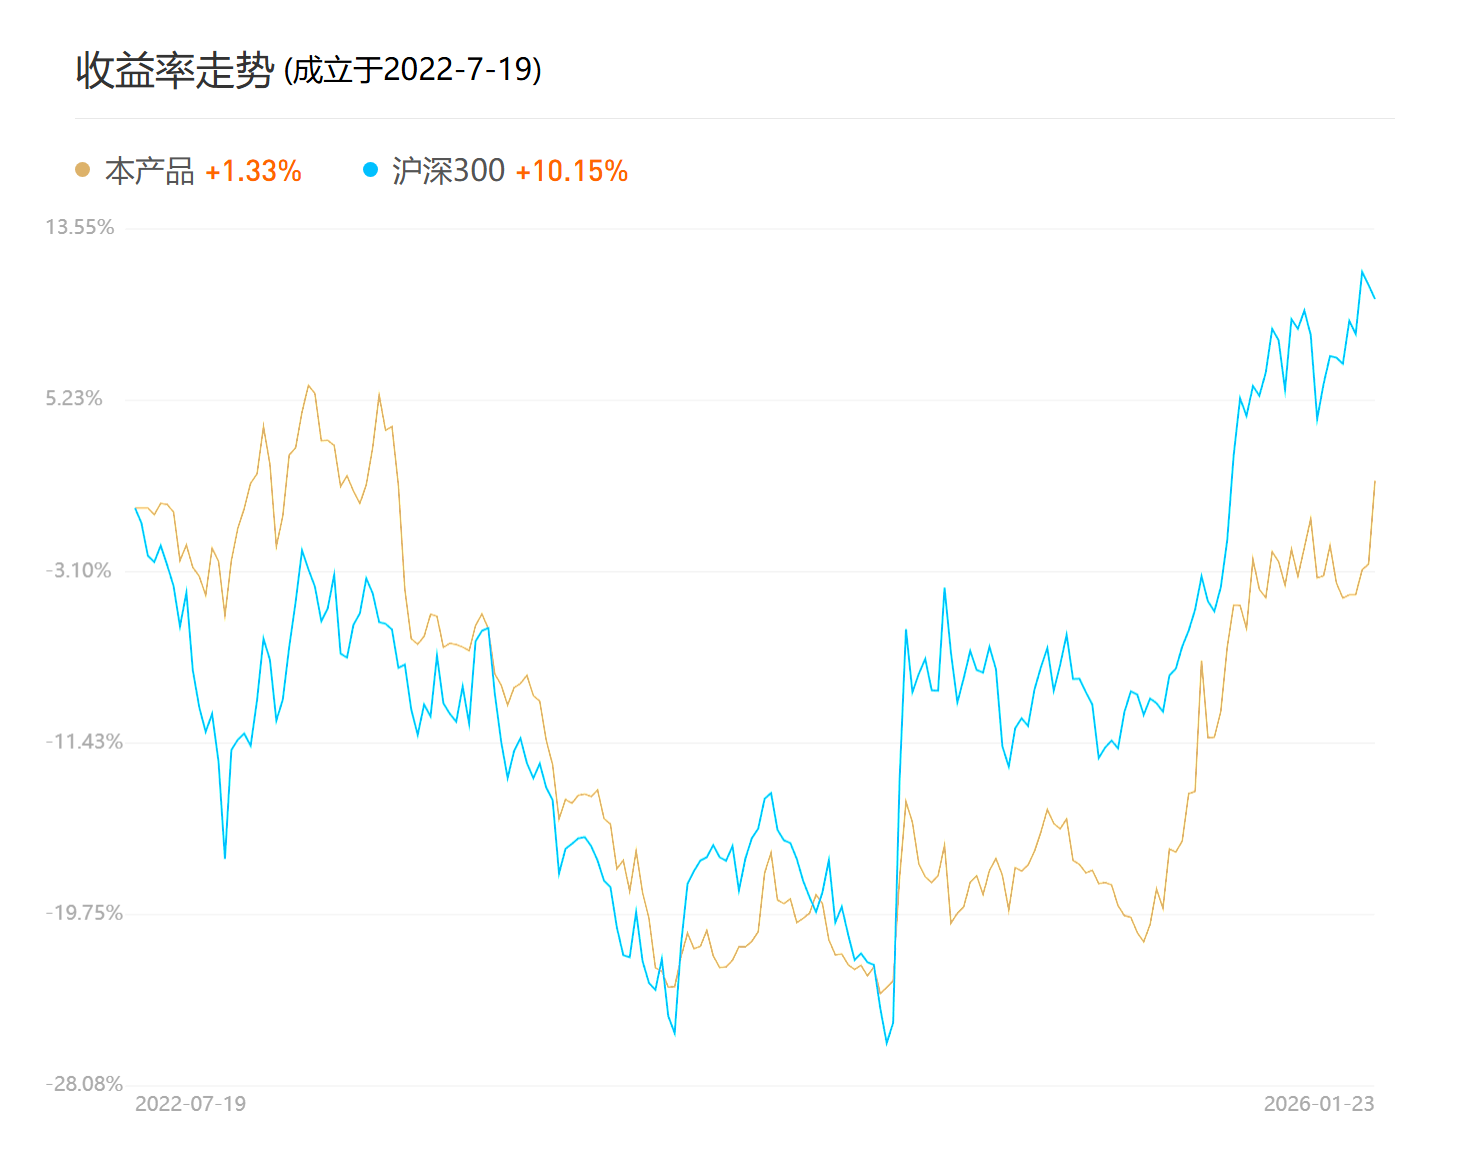The height and width of the screenshot is (1161, 1467).
Task: Click the tan 本产品 legend dot
Action: pos(82,170)
